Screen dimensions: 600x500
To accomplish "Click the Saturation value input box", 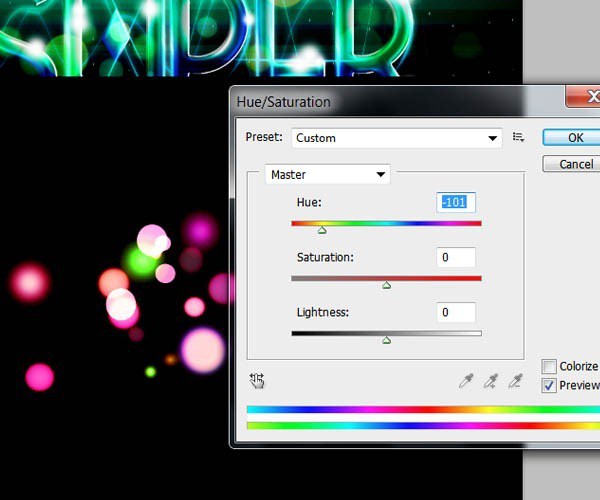I will coord(456,258).
